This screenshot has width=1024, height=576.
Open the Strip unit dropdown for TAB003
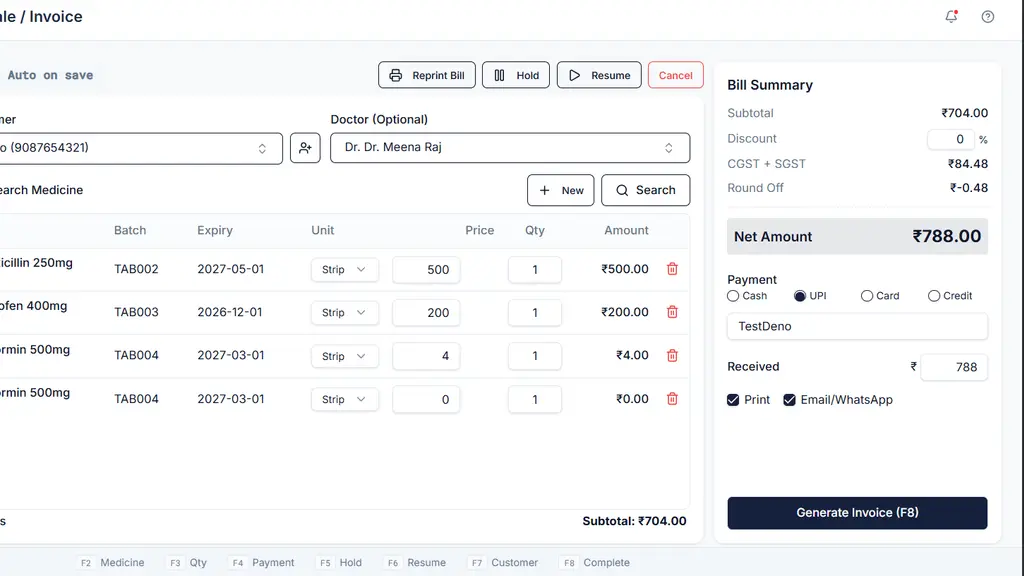point(345,313)
